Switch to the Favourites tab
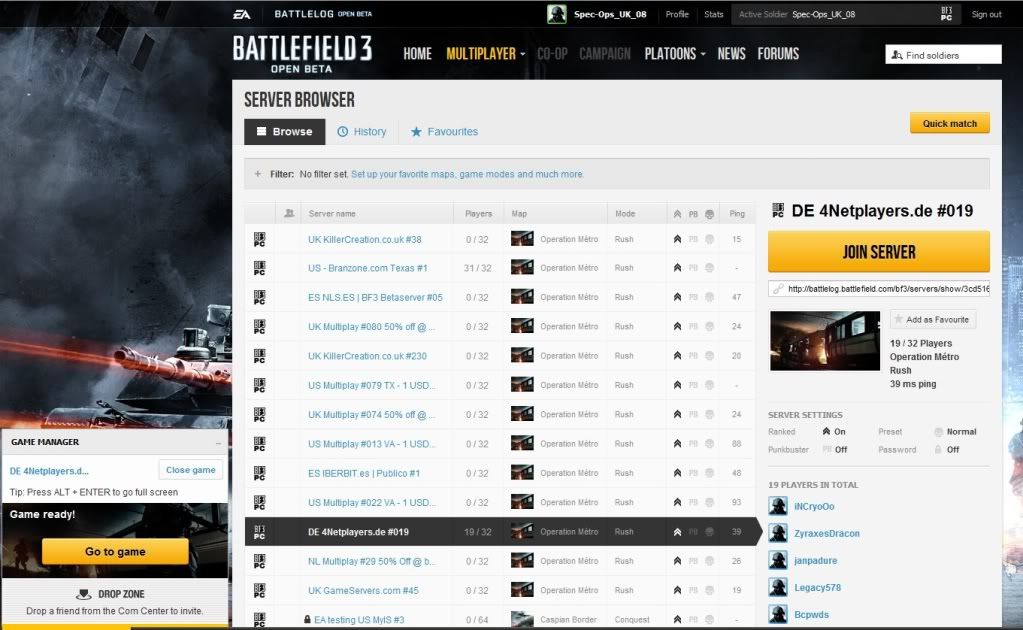 [444, 132]
